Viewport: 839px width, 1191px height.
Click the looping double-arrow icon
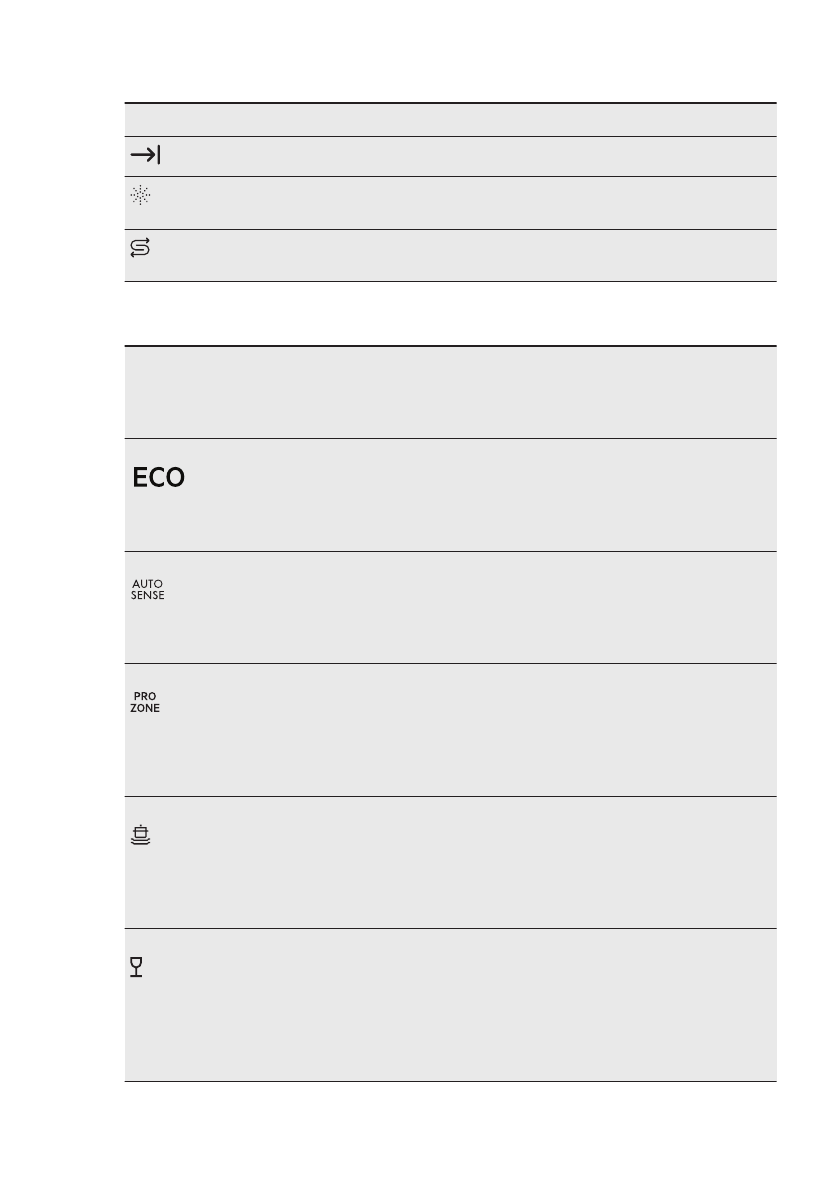click(x=141, y=249)
